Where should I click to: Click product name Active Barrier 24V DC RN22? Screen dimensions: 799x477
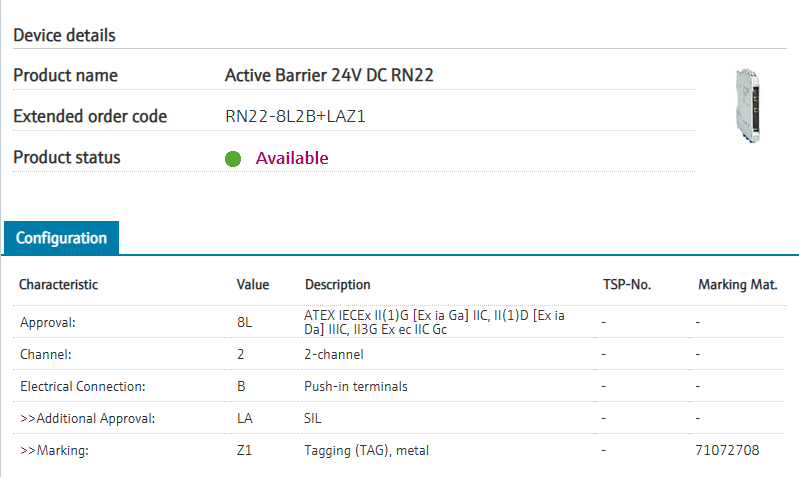point(329,75)
